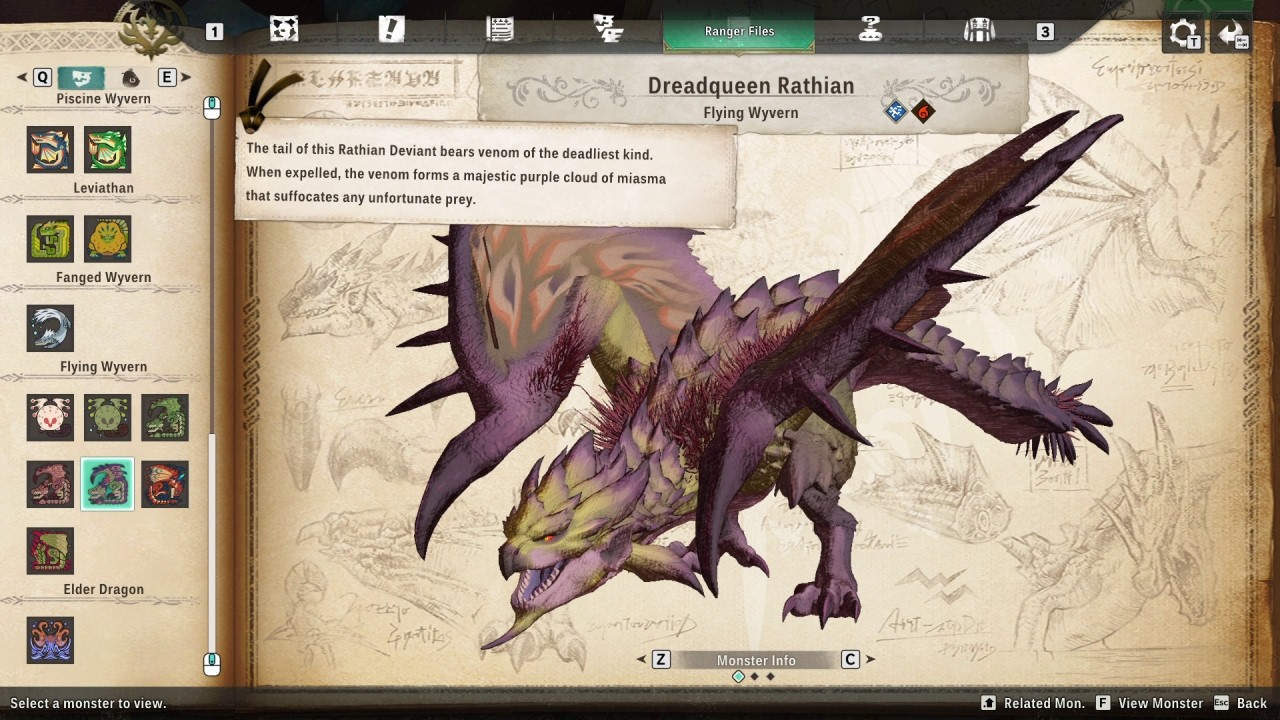Click the monster description text box
This screenshot has width=1280, height=720.
coord(486,176)
